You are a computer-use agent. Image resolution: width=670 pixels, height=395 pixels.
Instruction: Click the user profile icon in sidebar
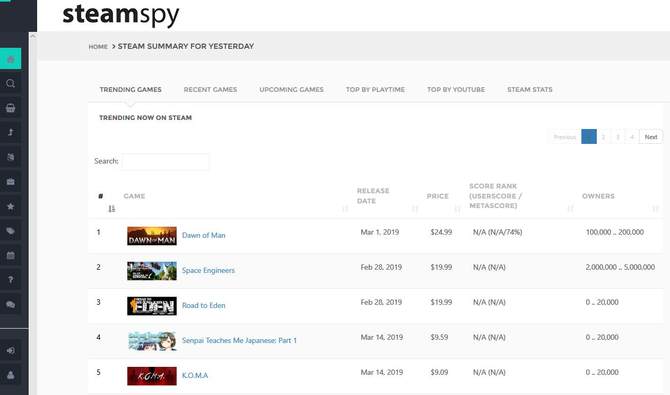pos(11,375)
